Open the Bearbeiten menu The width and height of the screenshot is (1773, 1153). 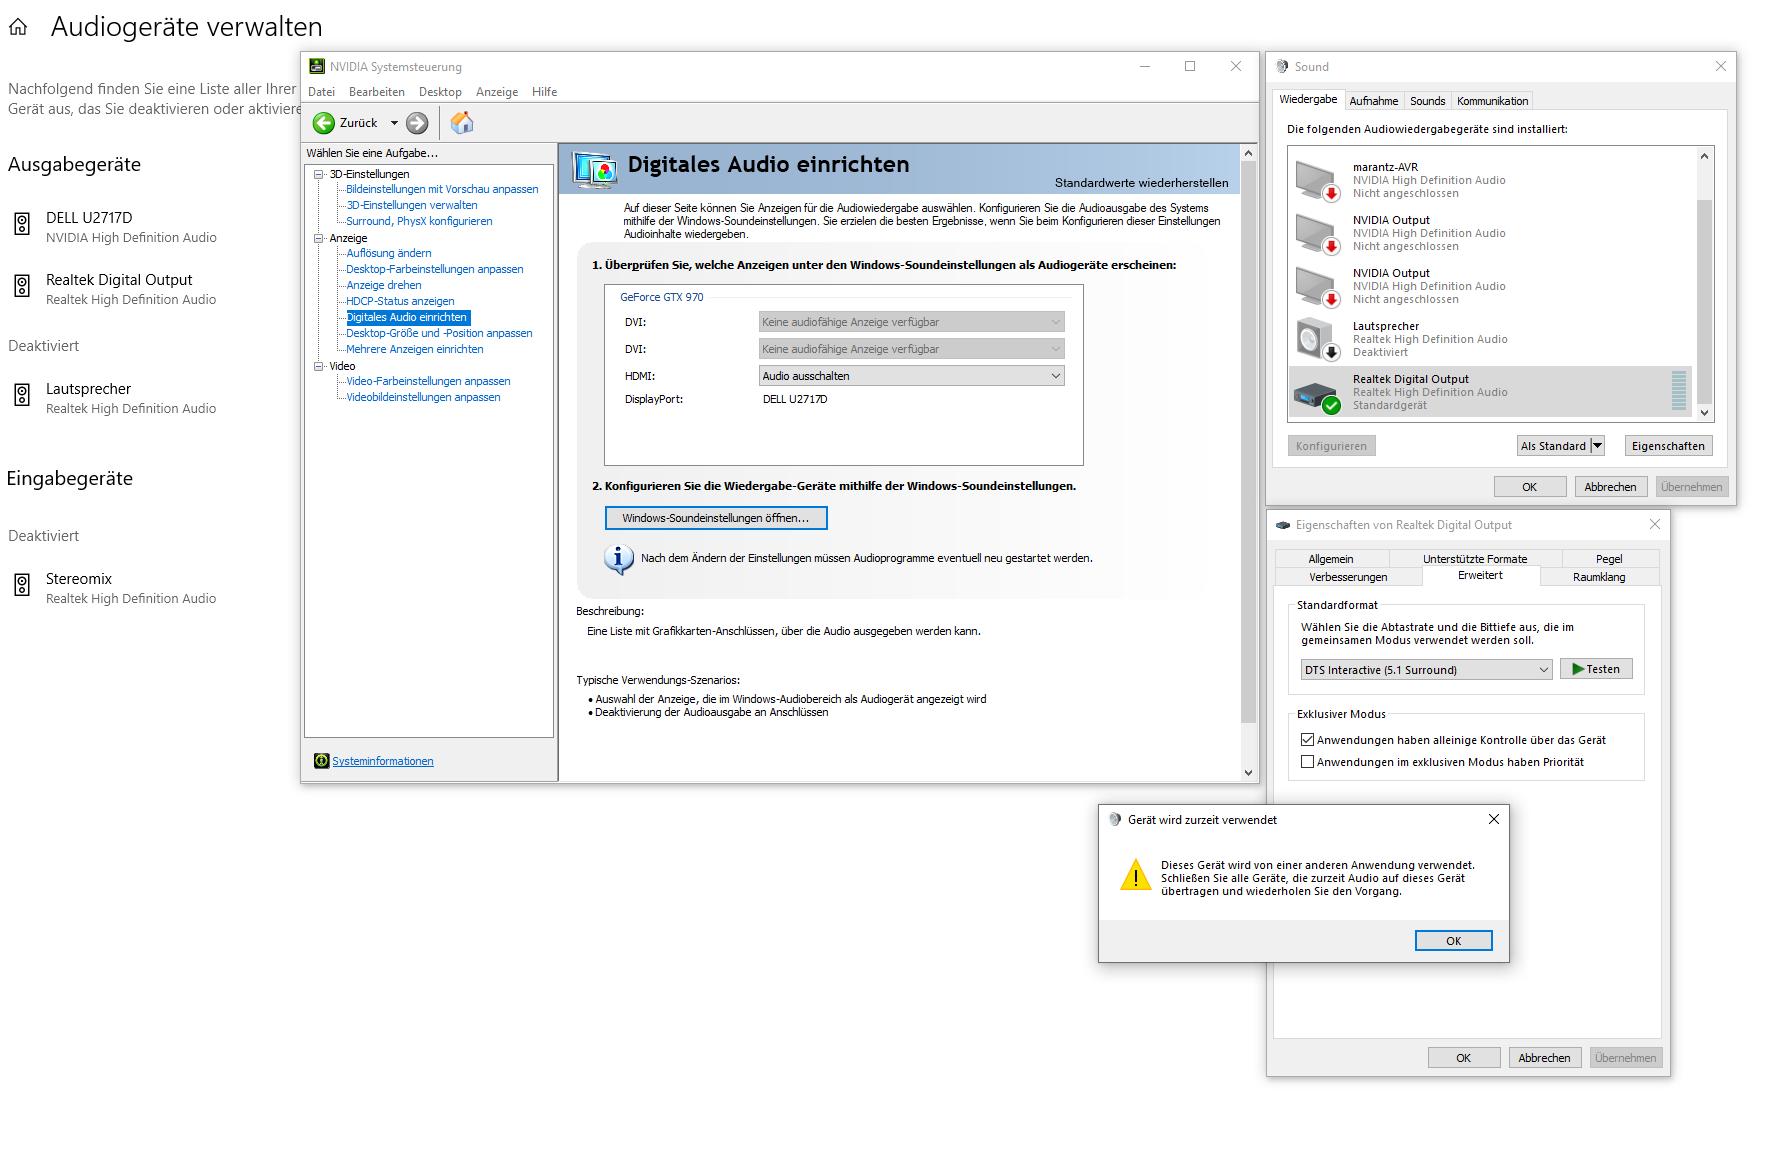pos(377,92)
